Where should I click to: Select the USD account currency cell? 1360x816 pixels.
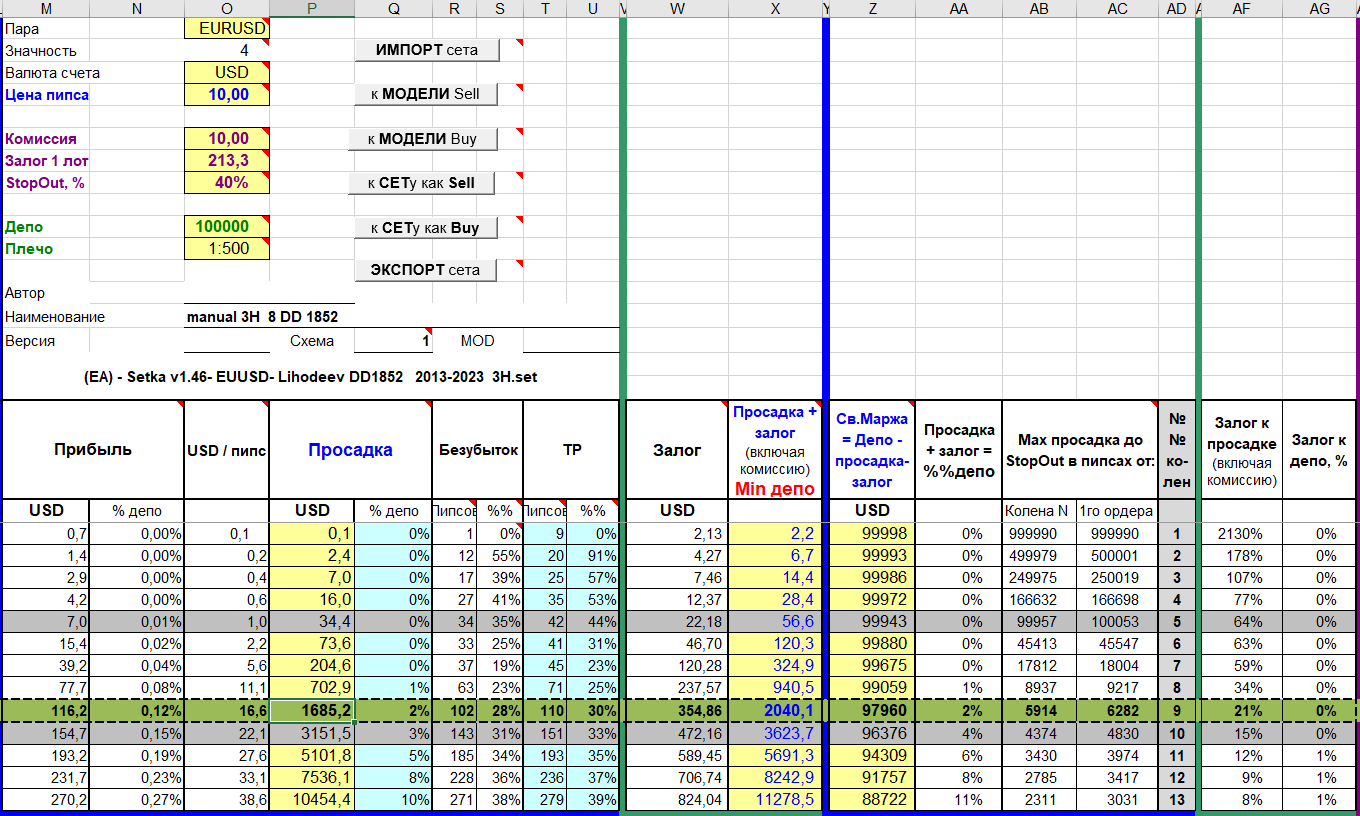(227, 73)
